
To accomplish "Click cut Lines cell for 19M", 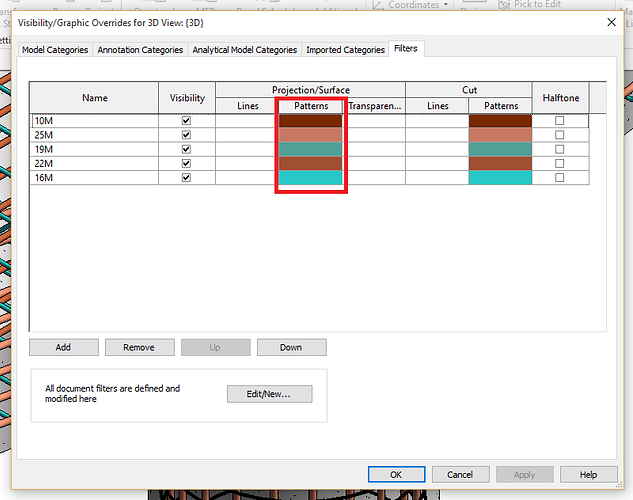I will tap(437, 149).
